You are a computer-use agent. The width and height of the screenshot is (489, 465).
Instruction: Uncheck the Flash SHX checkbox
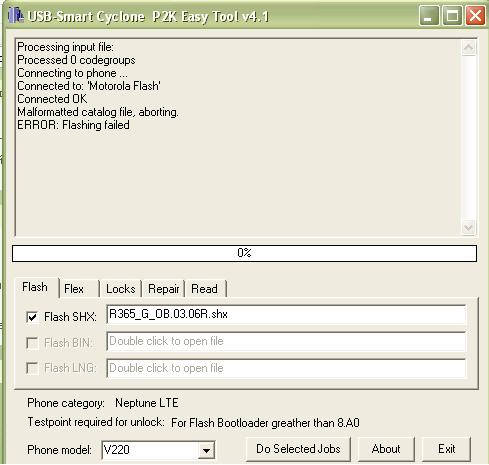pyautogui.click(x=32, y=316)
